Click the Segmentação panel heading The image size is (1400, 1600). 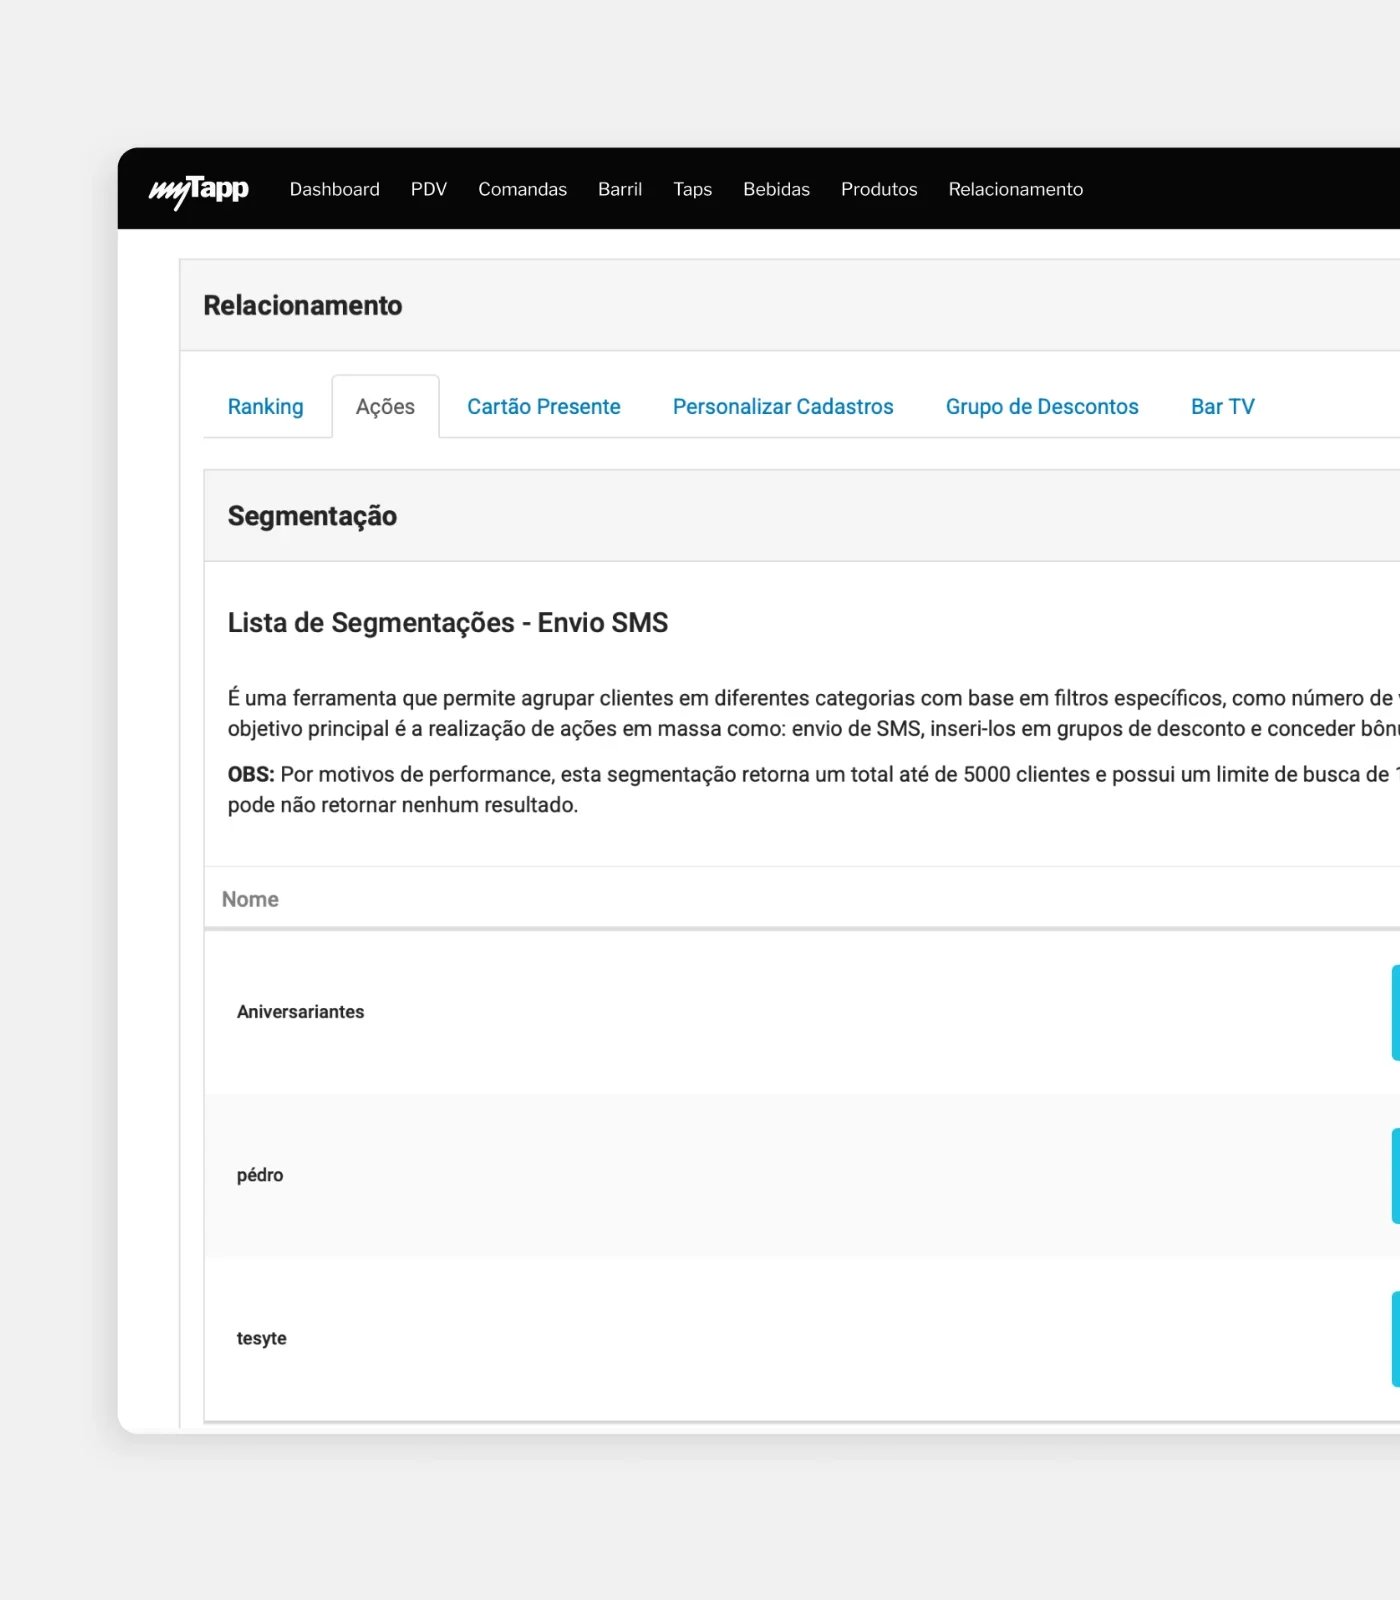click(312, 516)
